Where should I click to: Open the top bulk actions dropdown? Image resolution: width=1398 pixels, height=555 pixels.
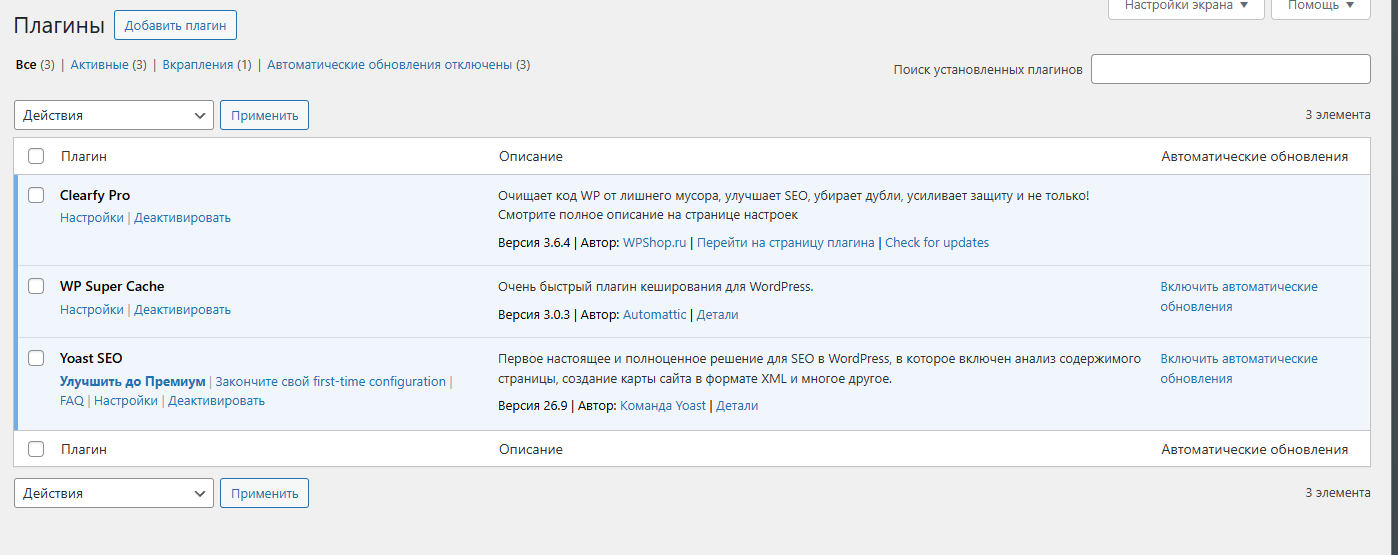point(114,115)
